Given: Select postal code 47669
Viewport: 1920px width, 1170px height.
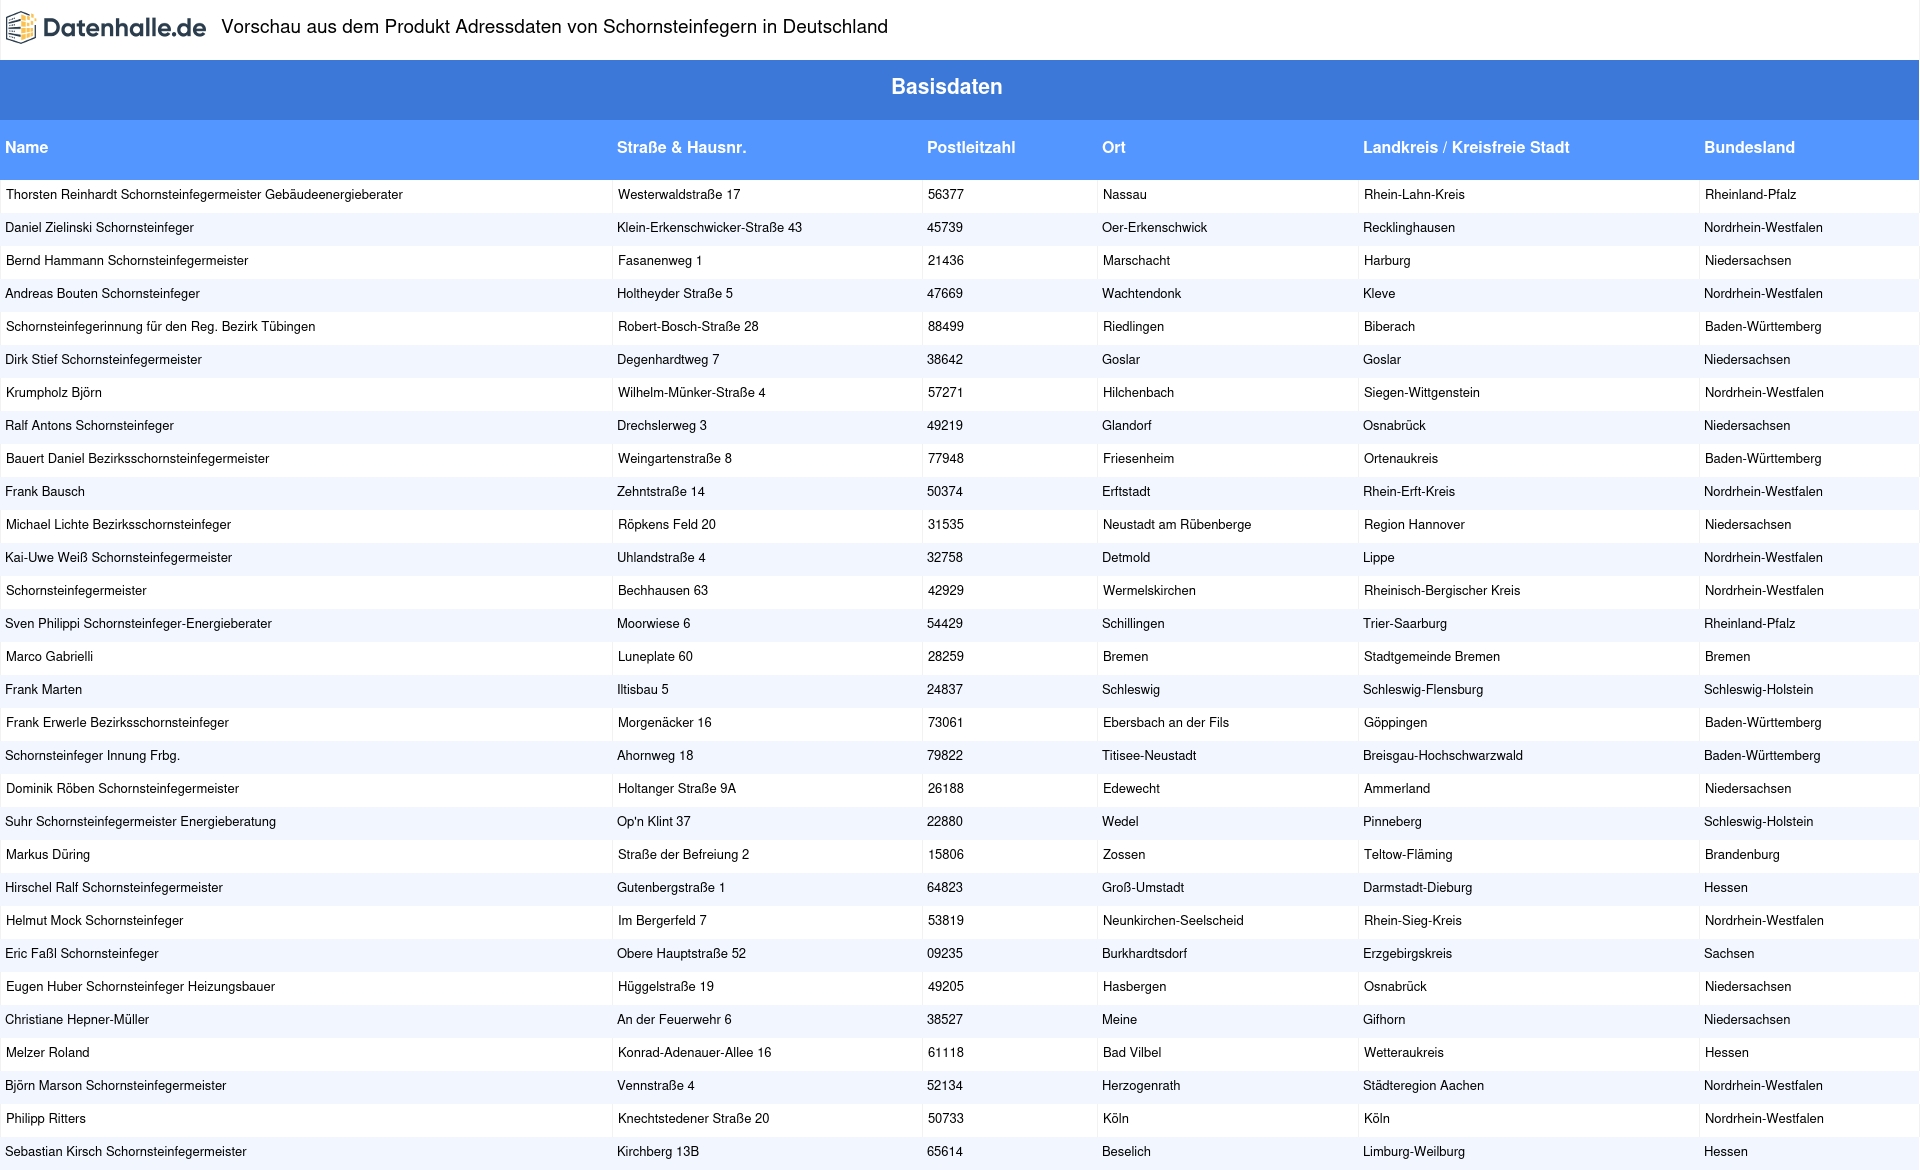Looking at the screenshot, I should tap(945, 294).
